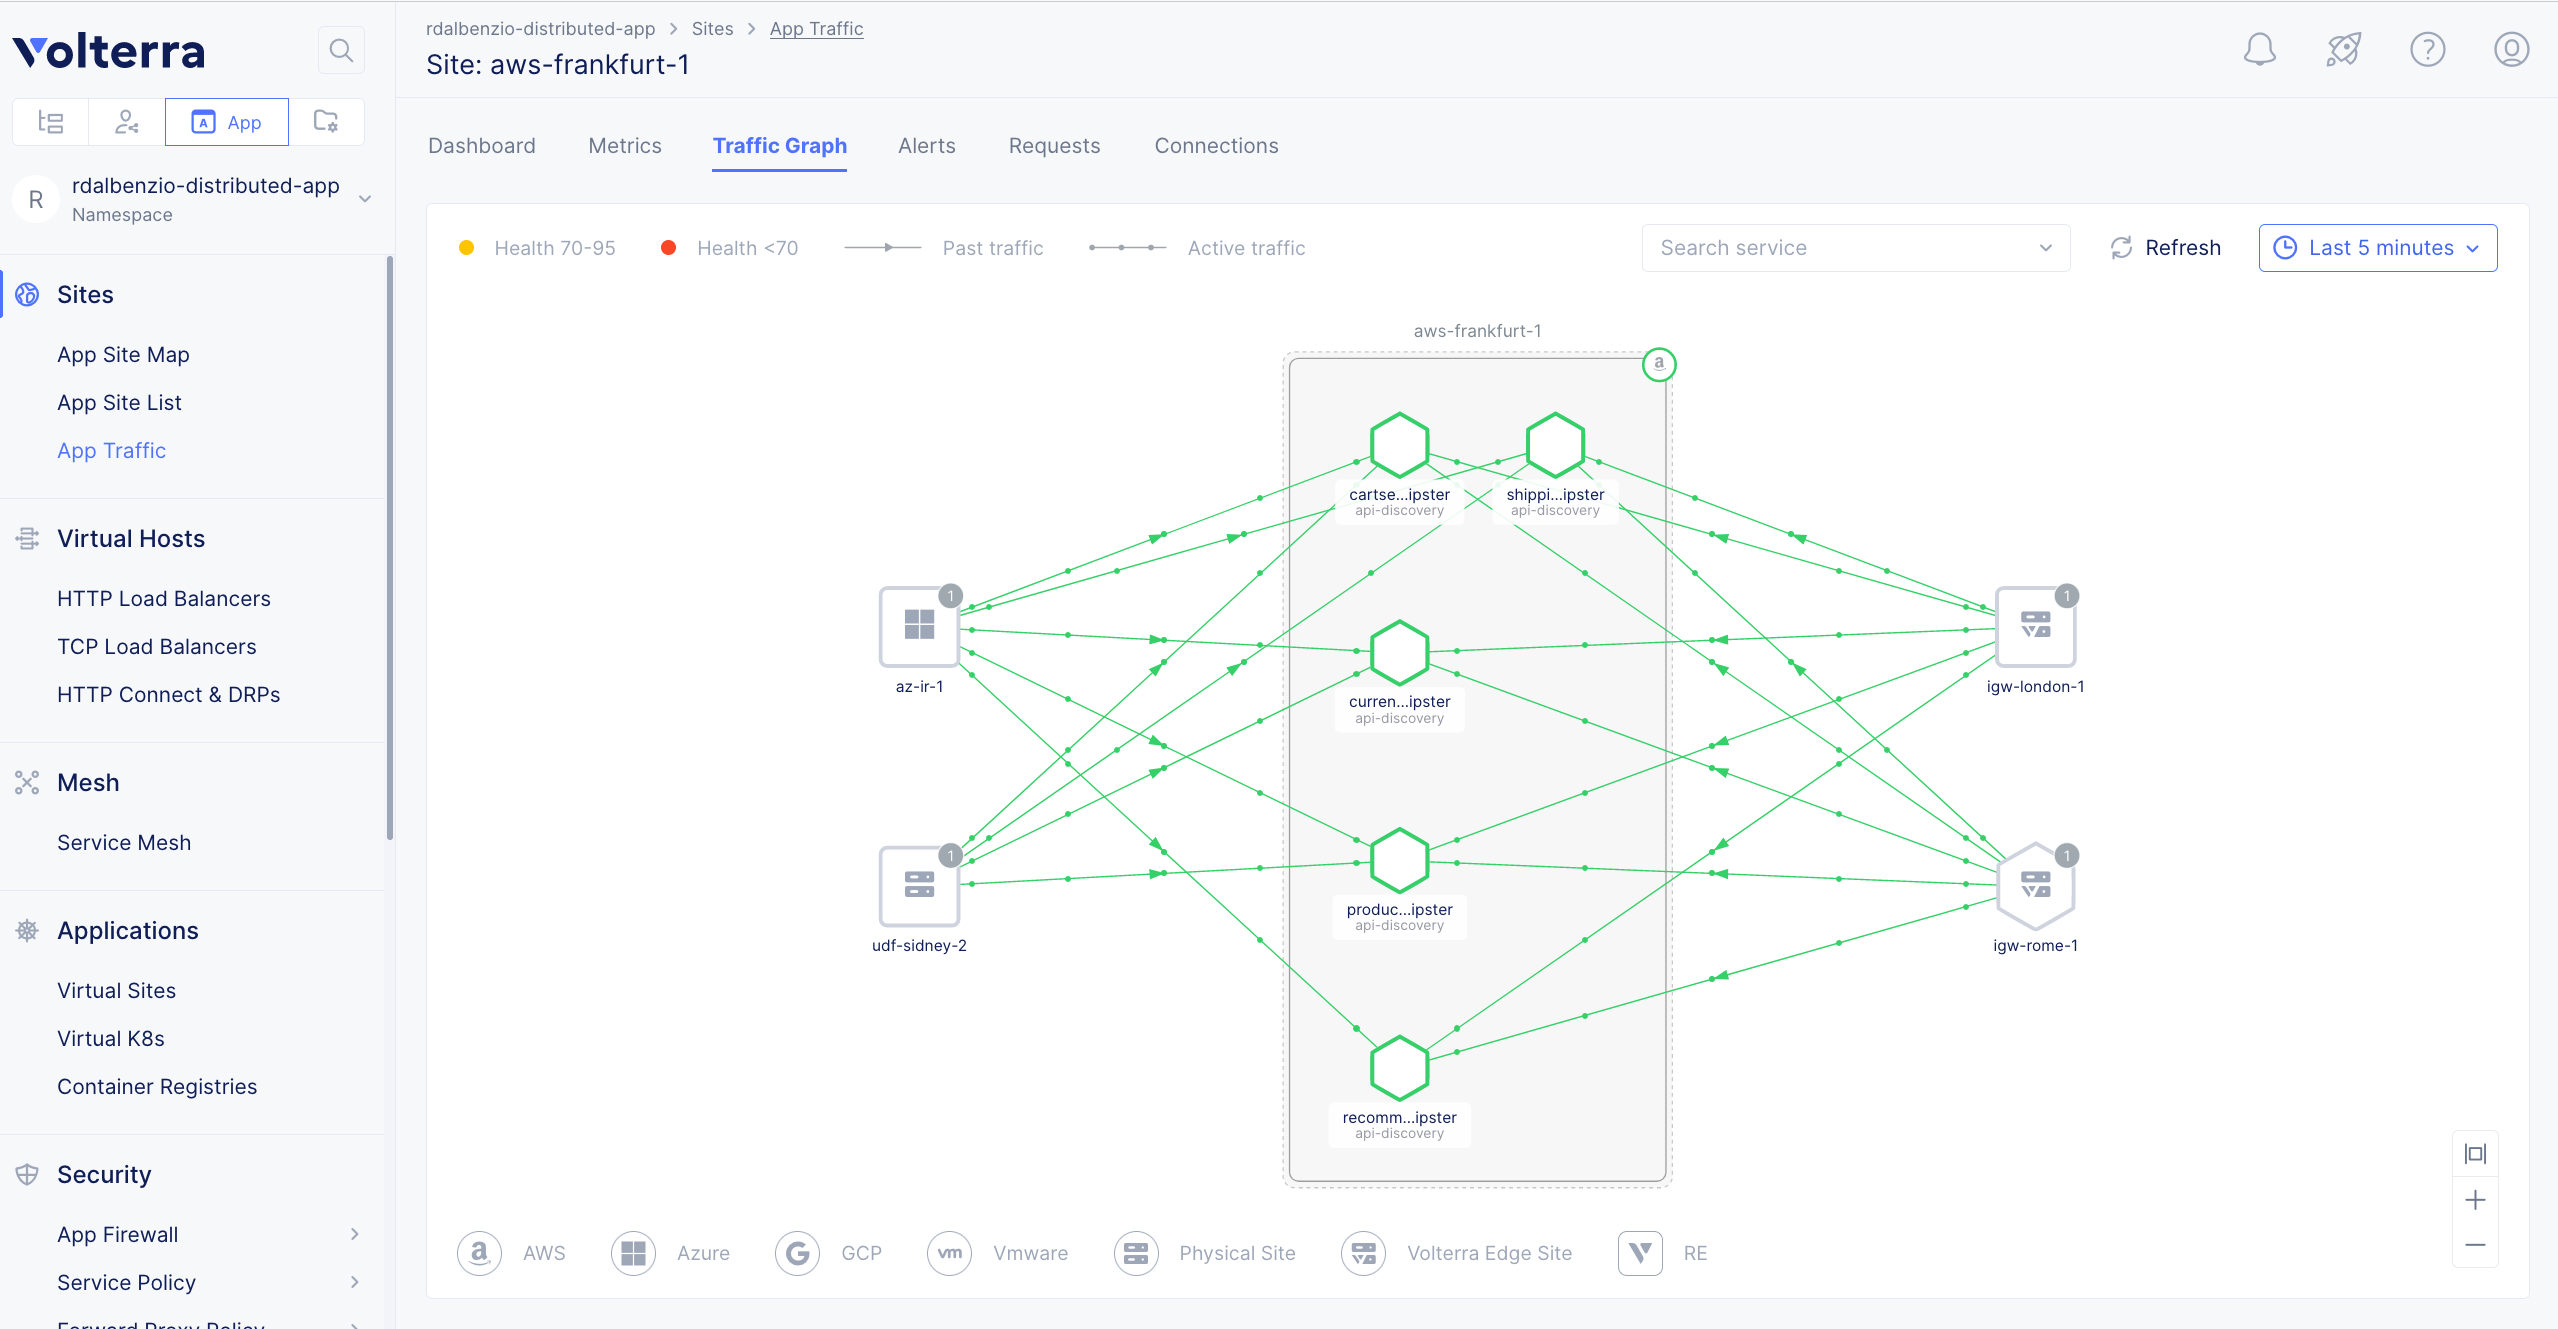
Task: Open App Site List
Action: pyautogui.click(x=119, y=403)
